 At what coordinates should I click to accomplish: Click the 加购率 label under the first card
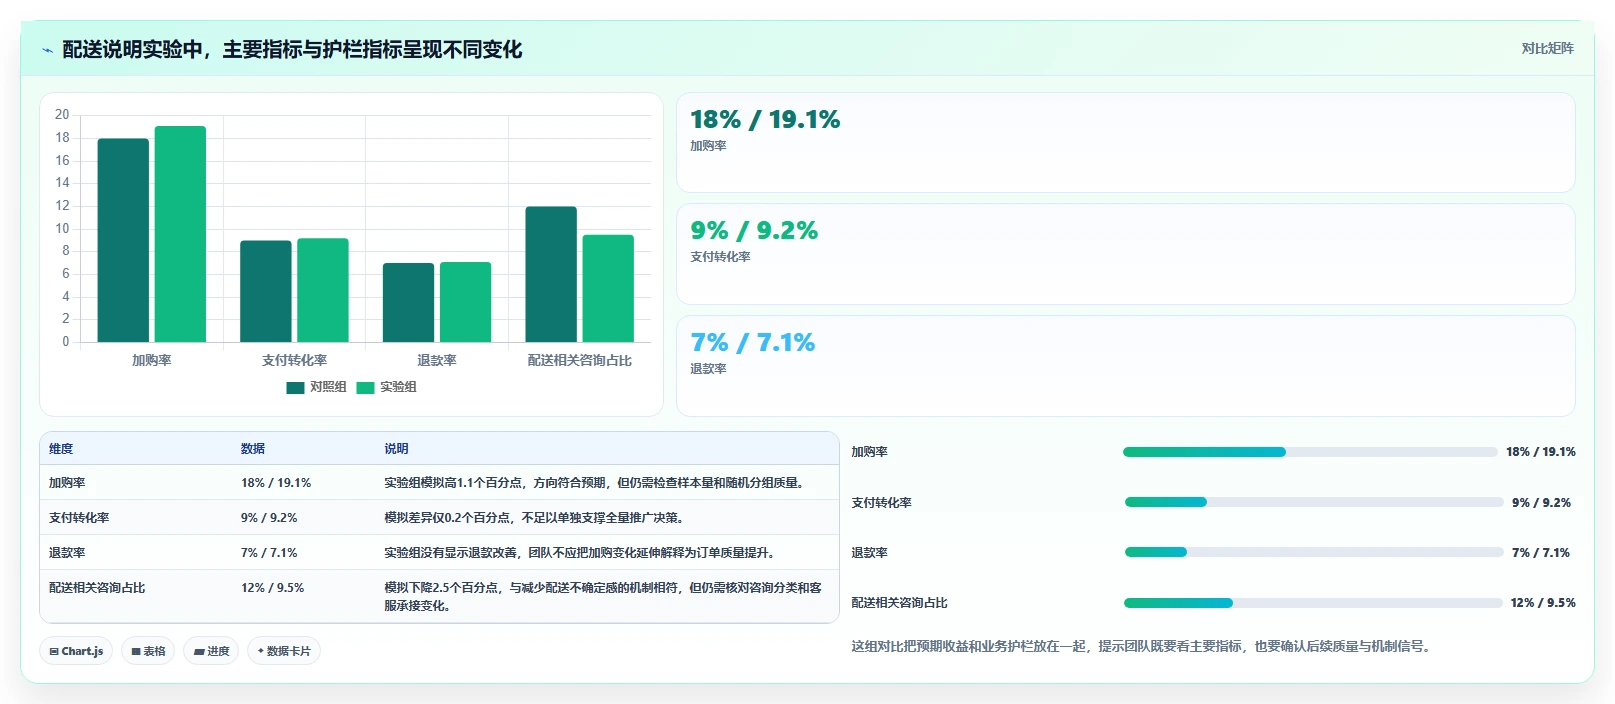tap(708, 146)
